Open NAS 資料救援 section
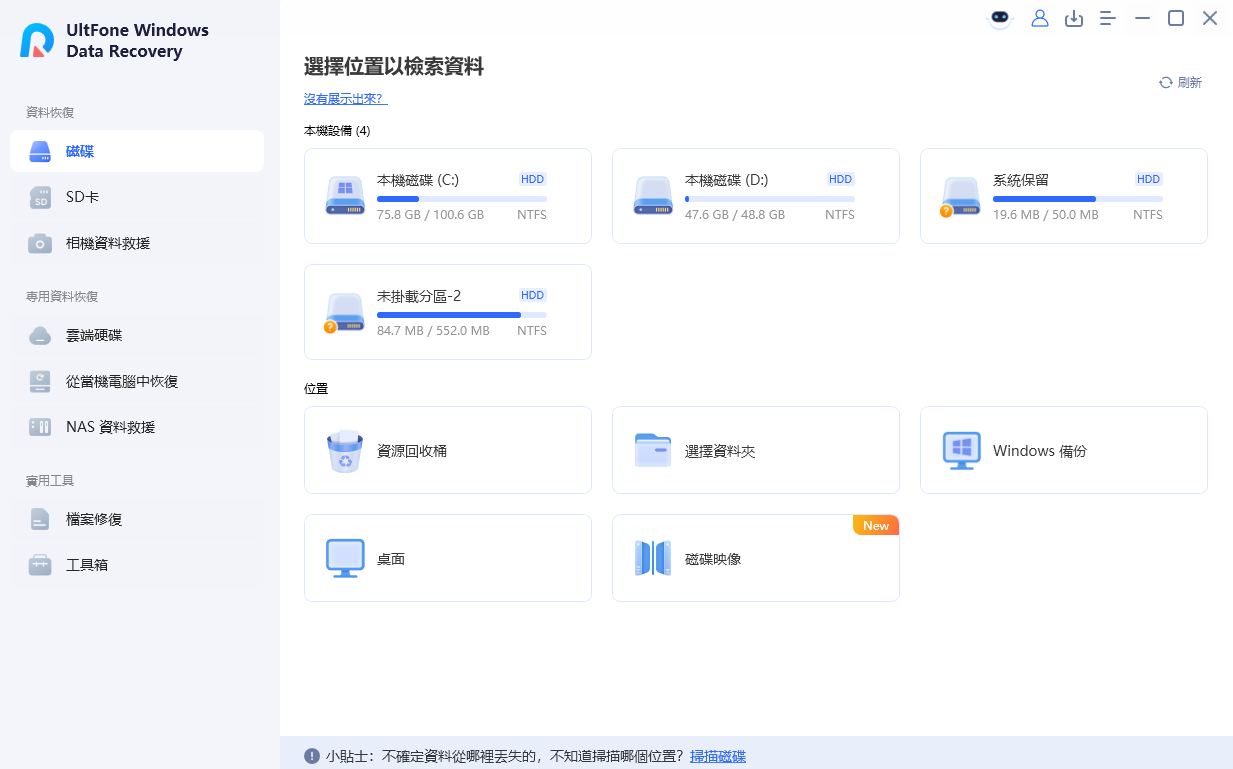The image size is (1233, 769). click(x=137, y=427)
